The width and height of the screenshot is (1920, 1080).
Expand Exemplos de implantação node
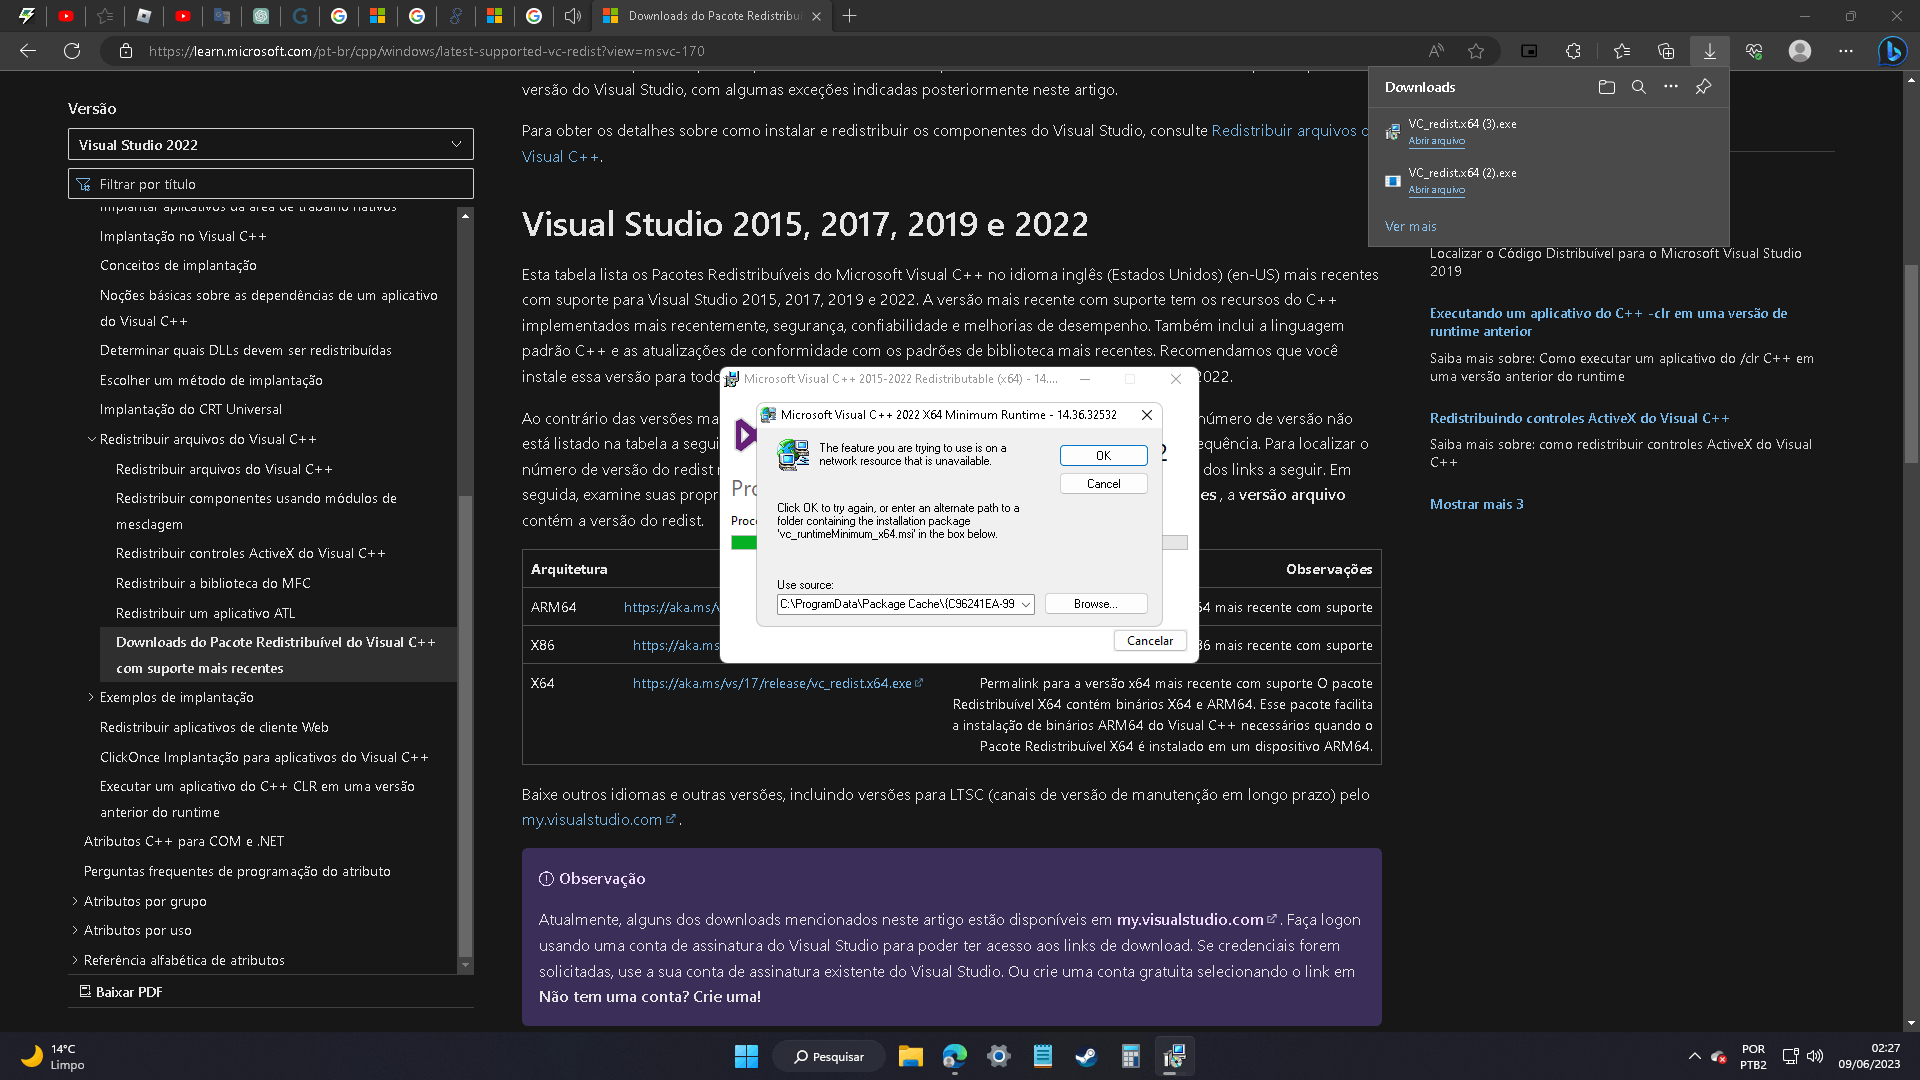(x=91, y=697)
